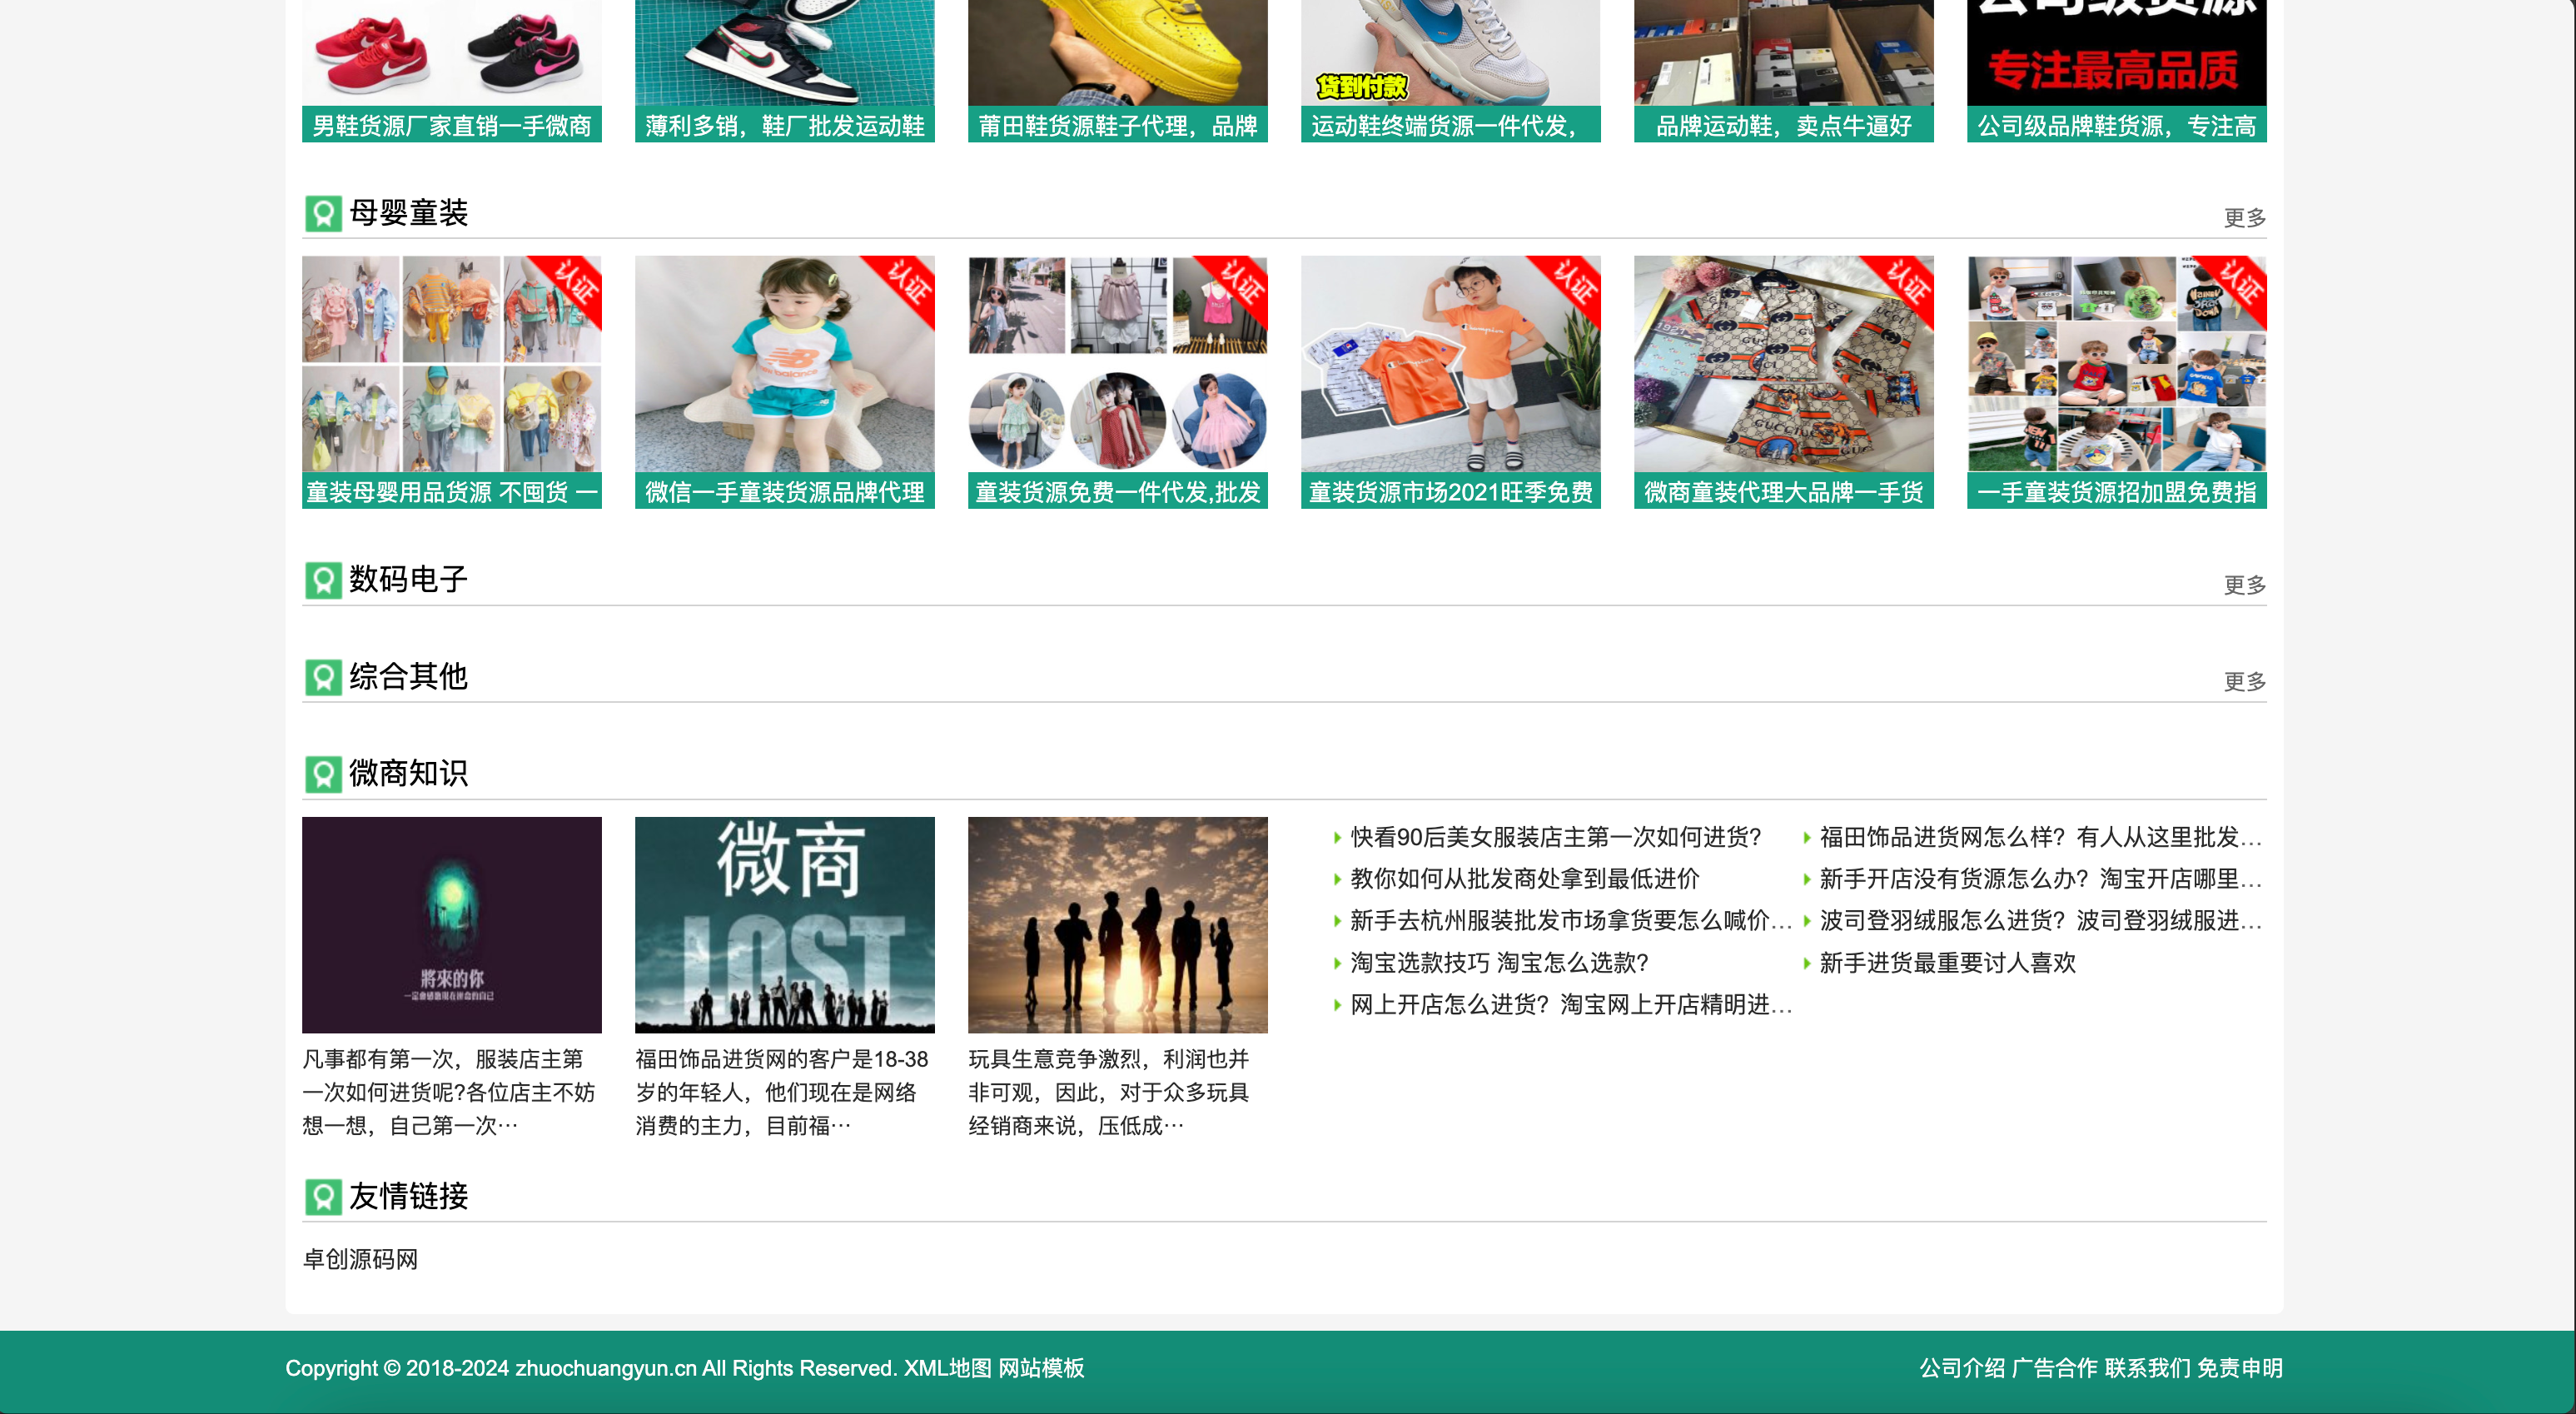2576x1414 pixels.
Task: Open yellow sneaker 莆田鞋货源 product image
Action: pyautogui.click(x=1117, y=50)
